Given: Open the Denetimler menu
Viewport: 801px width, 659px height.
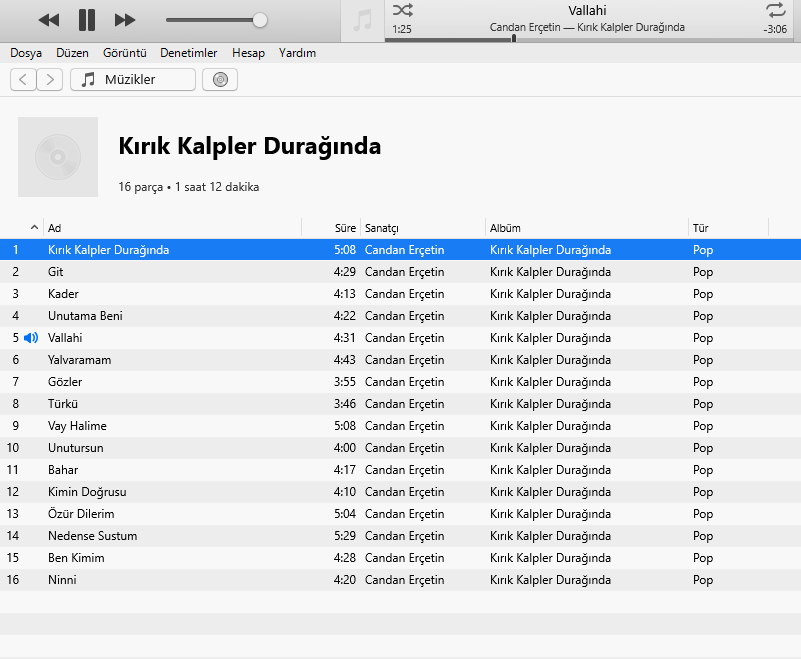Looking at the screenshot, I should click(189, 53).
